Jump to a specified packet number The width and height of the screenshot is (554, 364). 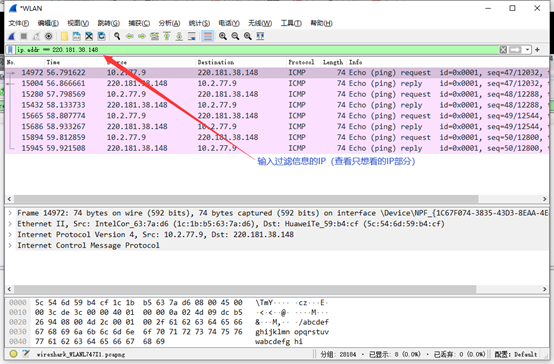[x=154, y=36]
